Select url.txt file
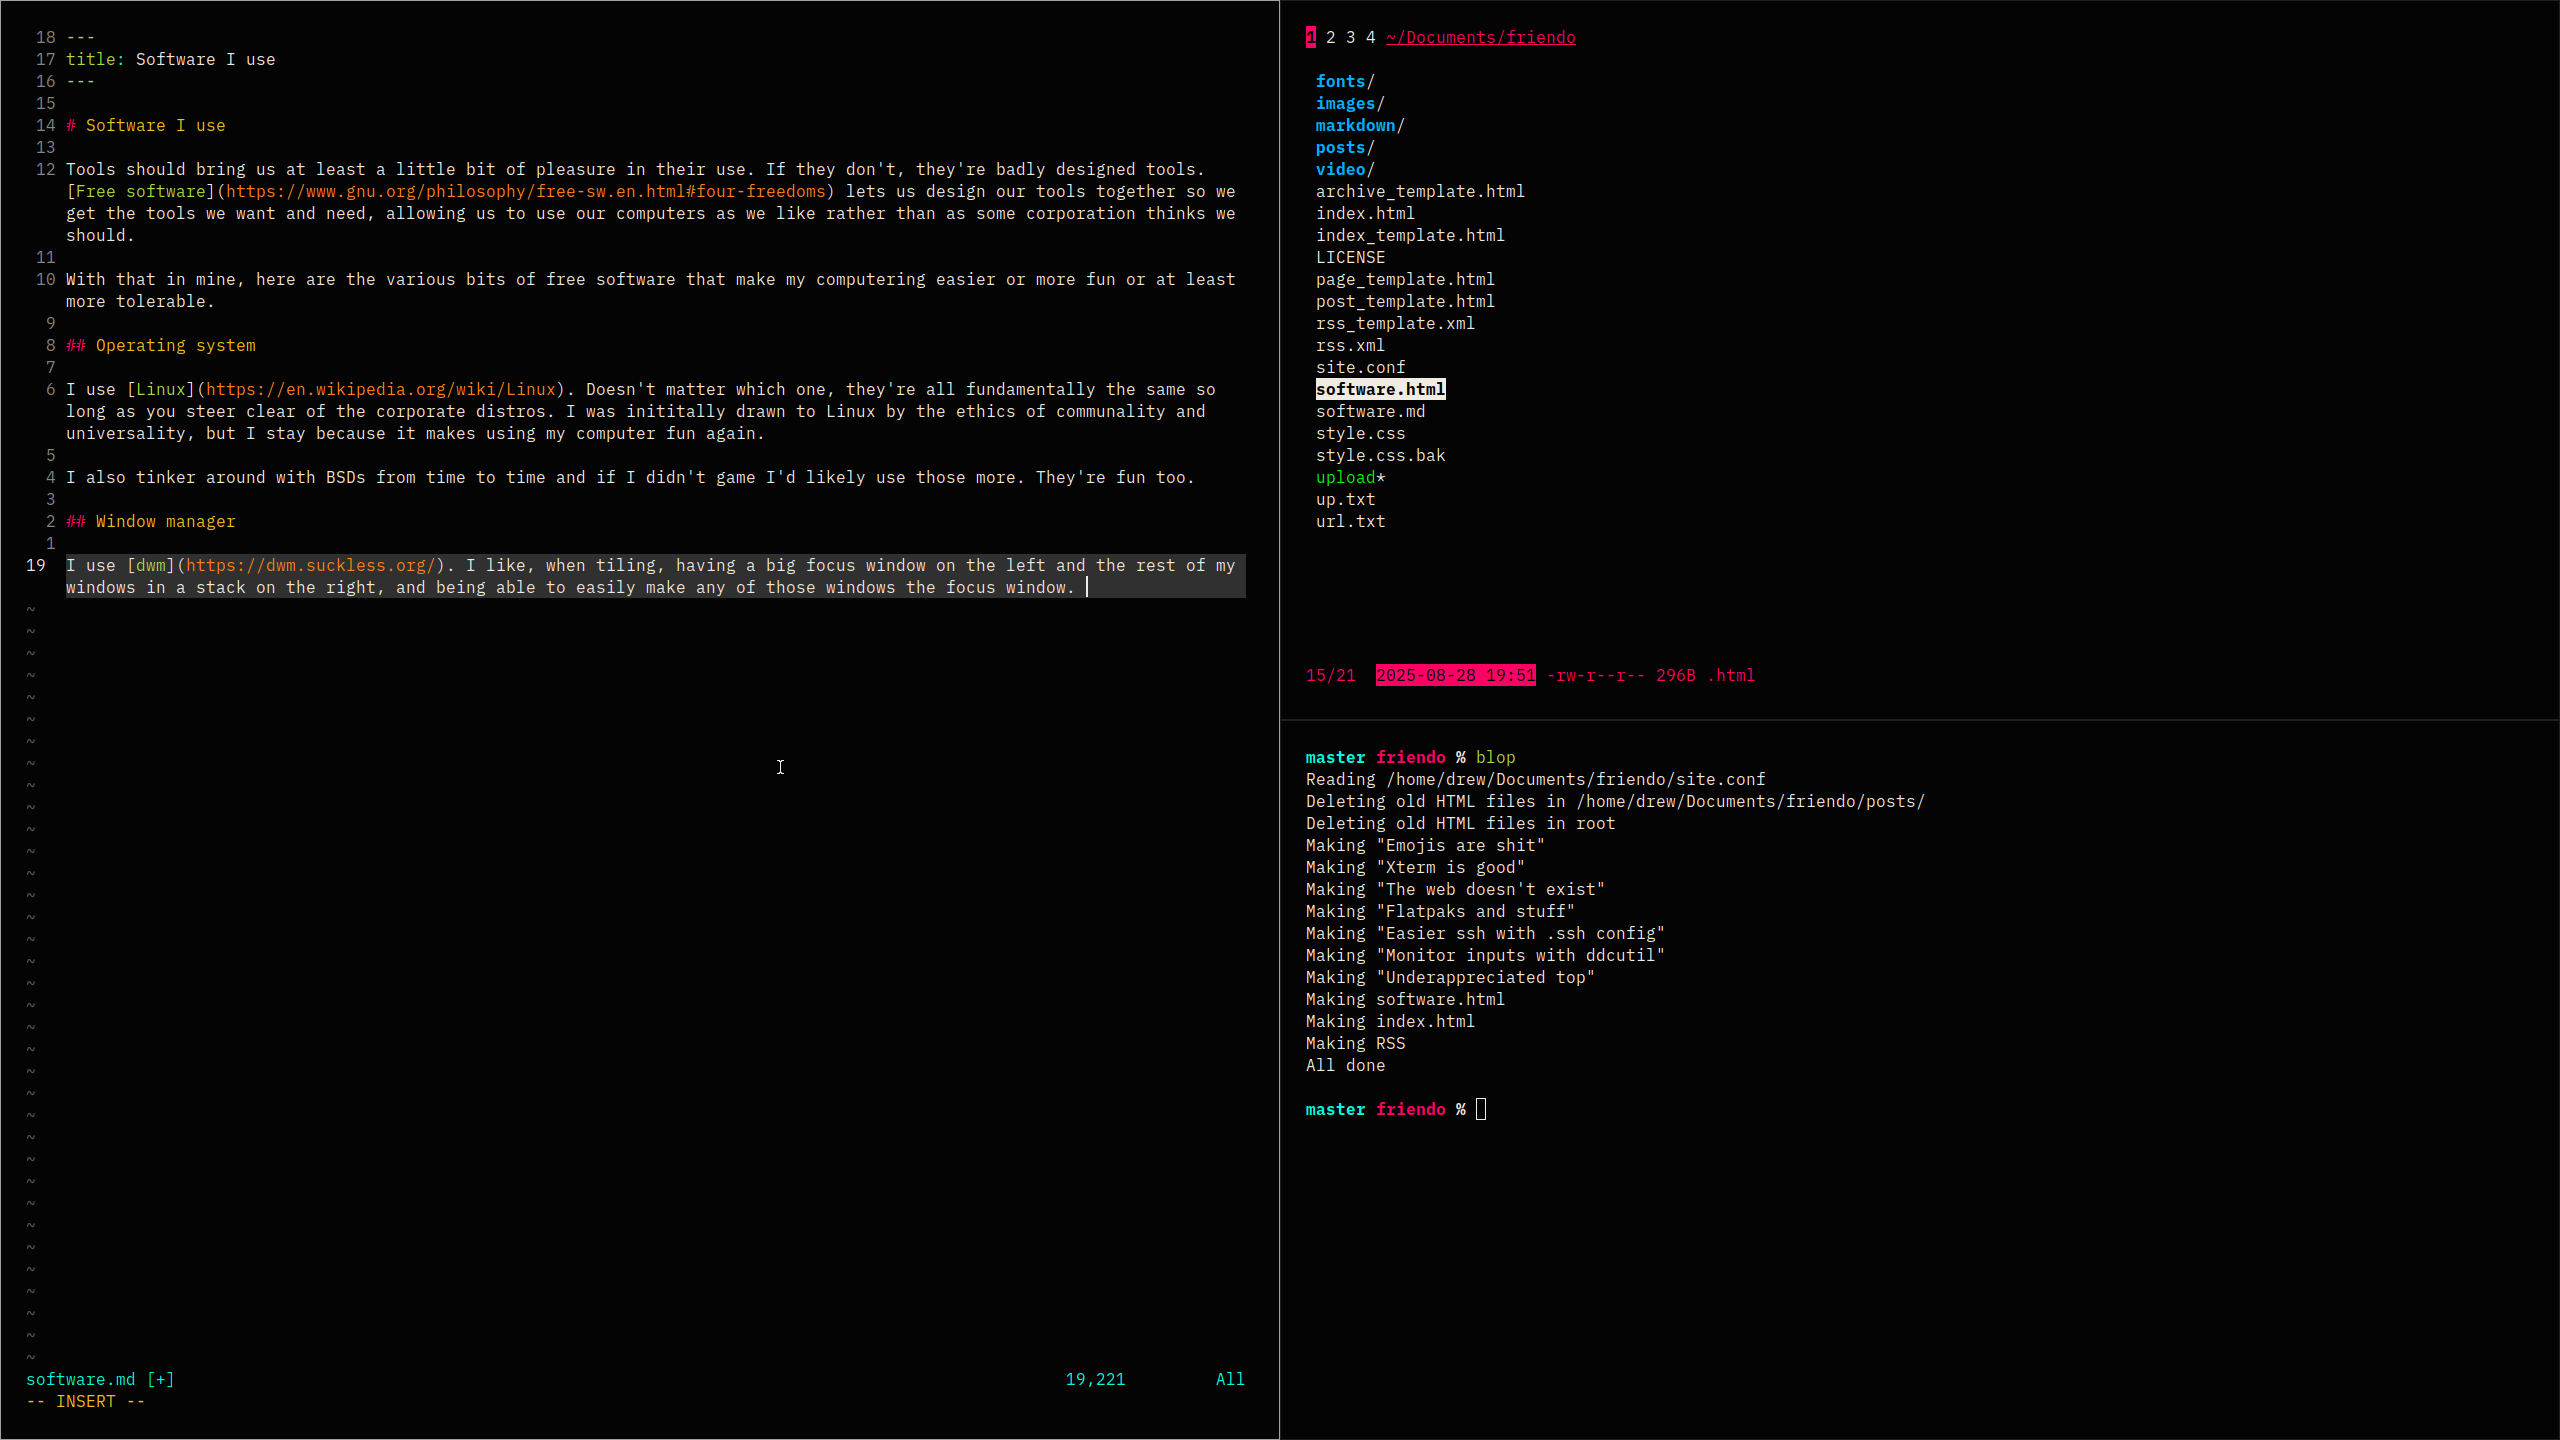 click(1350, 521)
